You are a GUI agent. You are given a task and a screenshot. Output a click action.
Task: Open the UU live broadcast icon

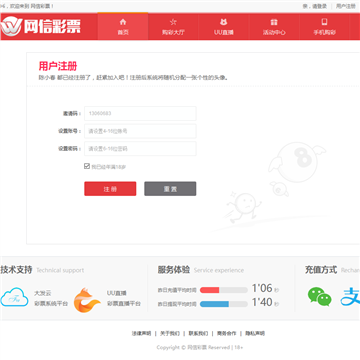224,22
